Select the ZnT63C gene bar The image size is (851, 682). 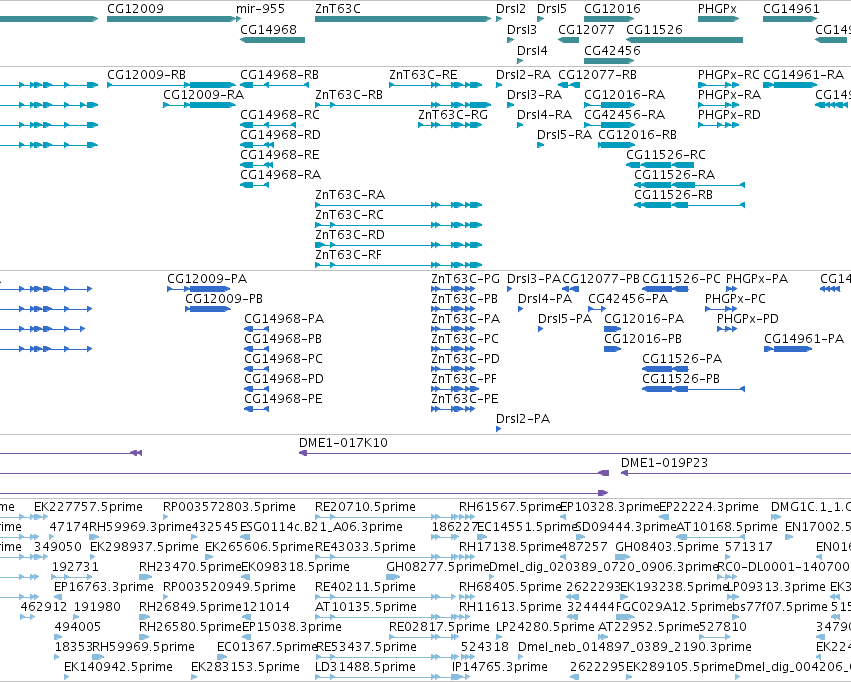click(x=403, y=19)
